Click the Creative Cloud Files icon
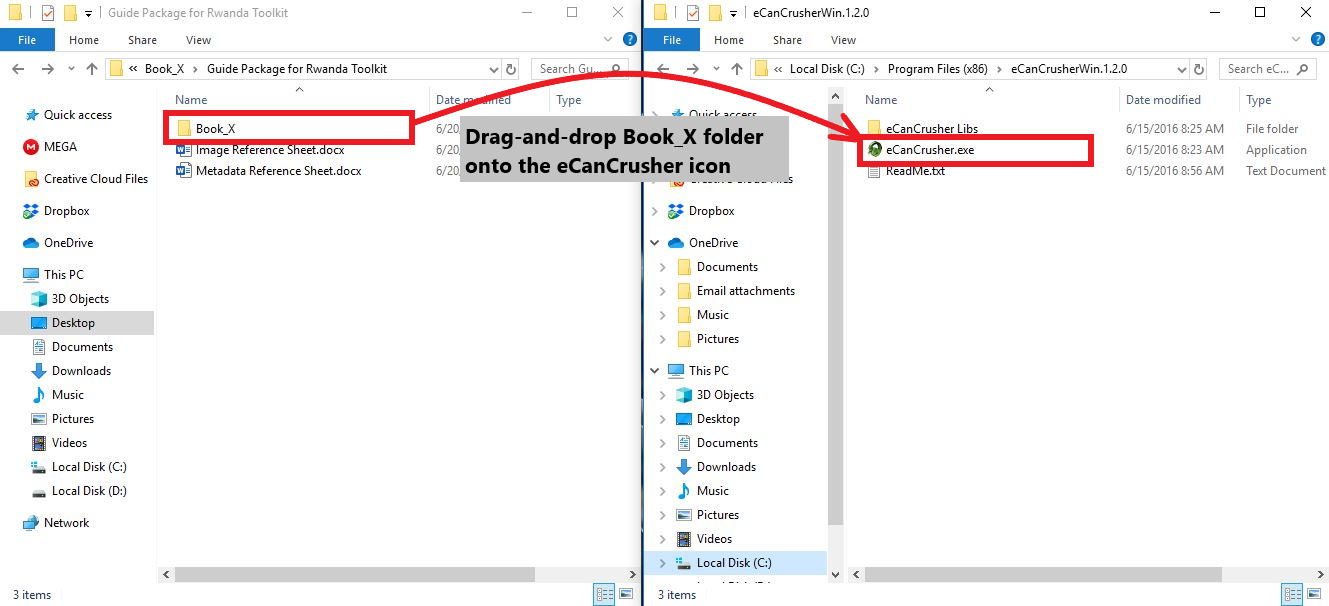 [31, 179]
